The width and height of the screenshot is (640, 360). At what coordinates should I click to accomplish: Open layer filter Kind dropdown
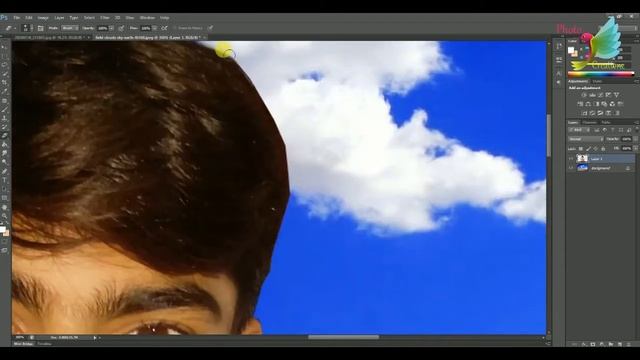(x=579, y=130)
